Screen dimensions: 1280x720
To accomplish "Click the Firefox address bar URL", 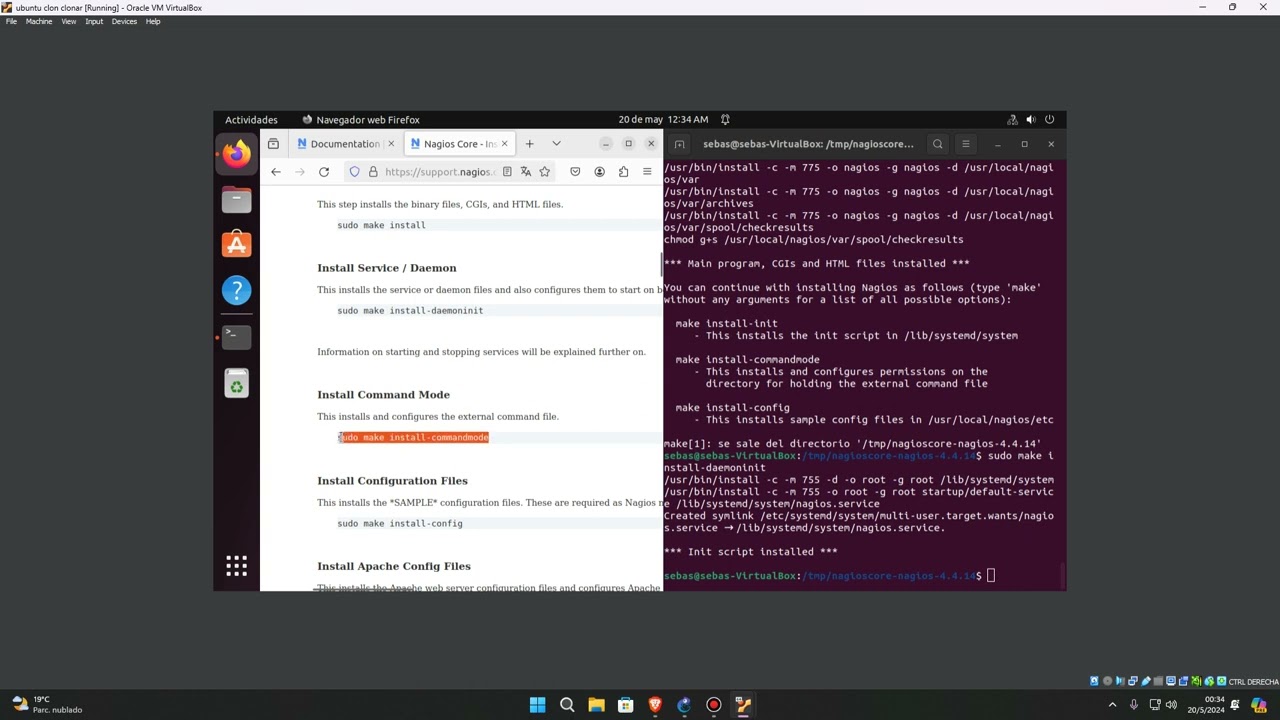I will coord(440,172).
